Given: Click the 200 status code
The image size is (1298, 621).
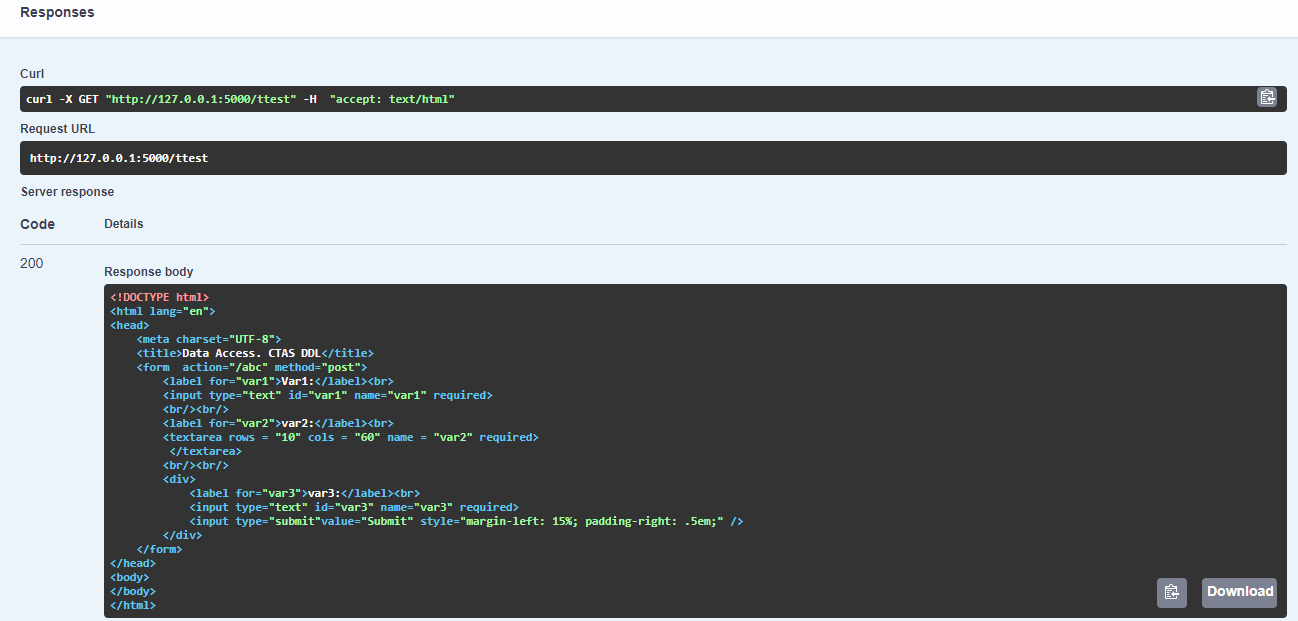Looking at the screenshot, I should pos(31,263).
